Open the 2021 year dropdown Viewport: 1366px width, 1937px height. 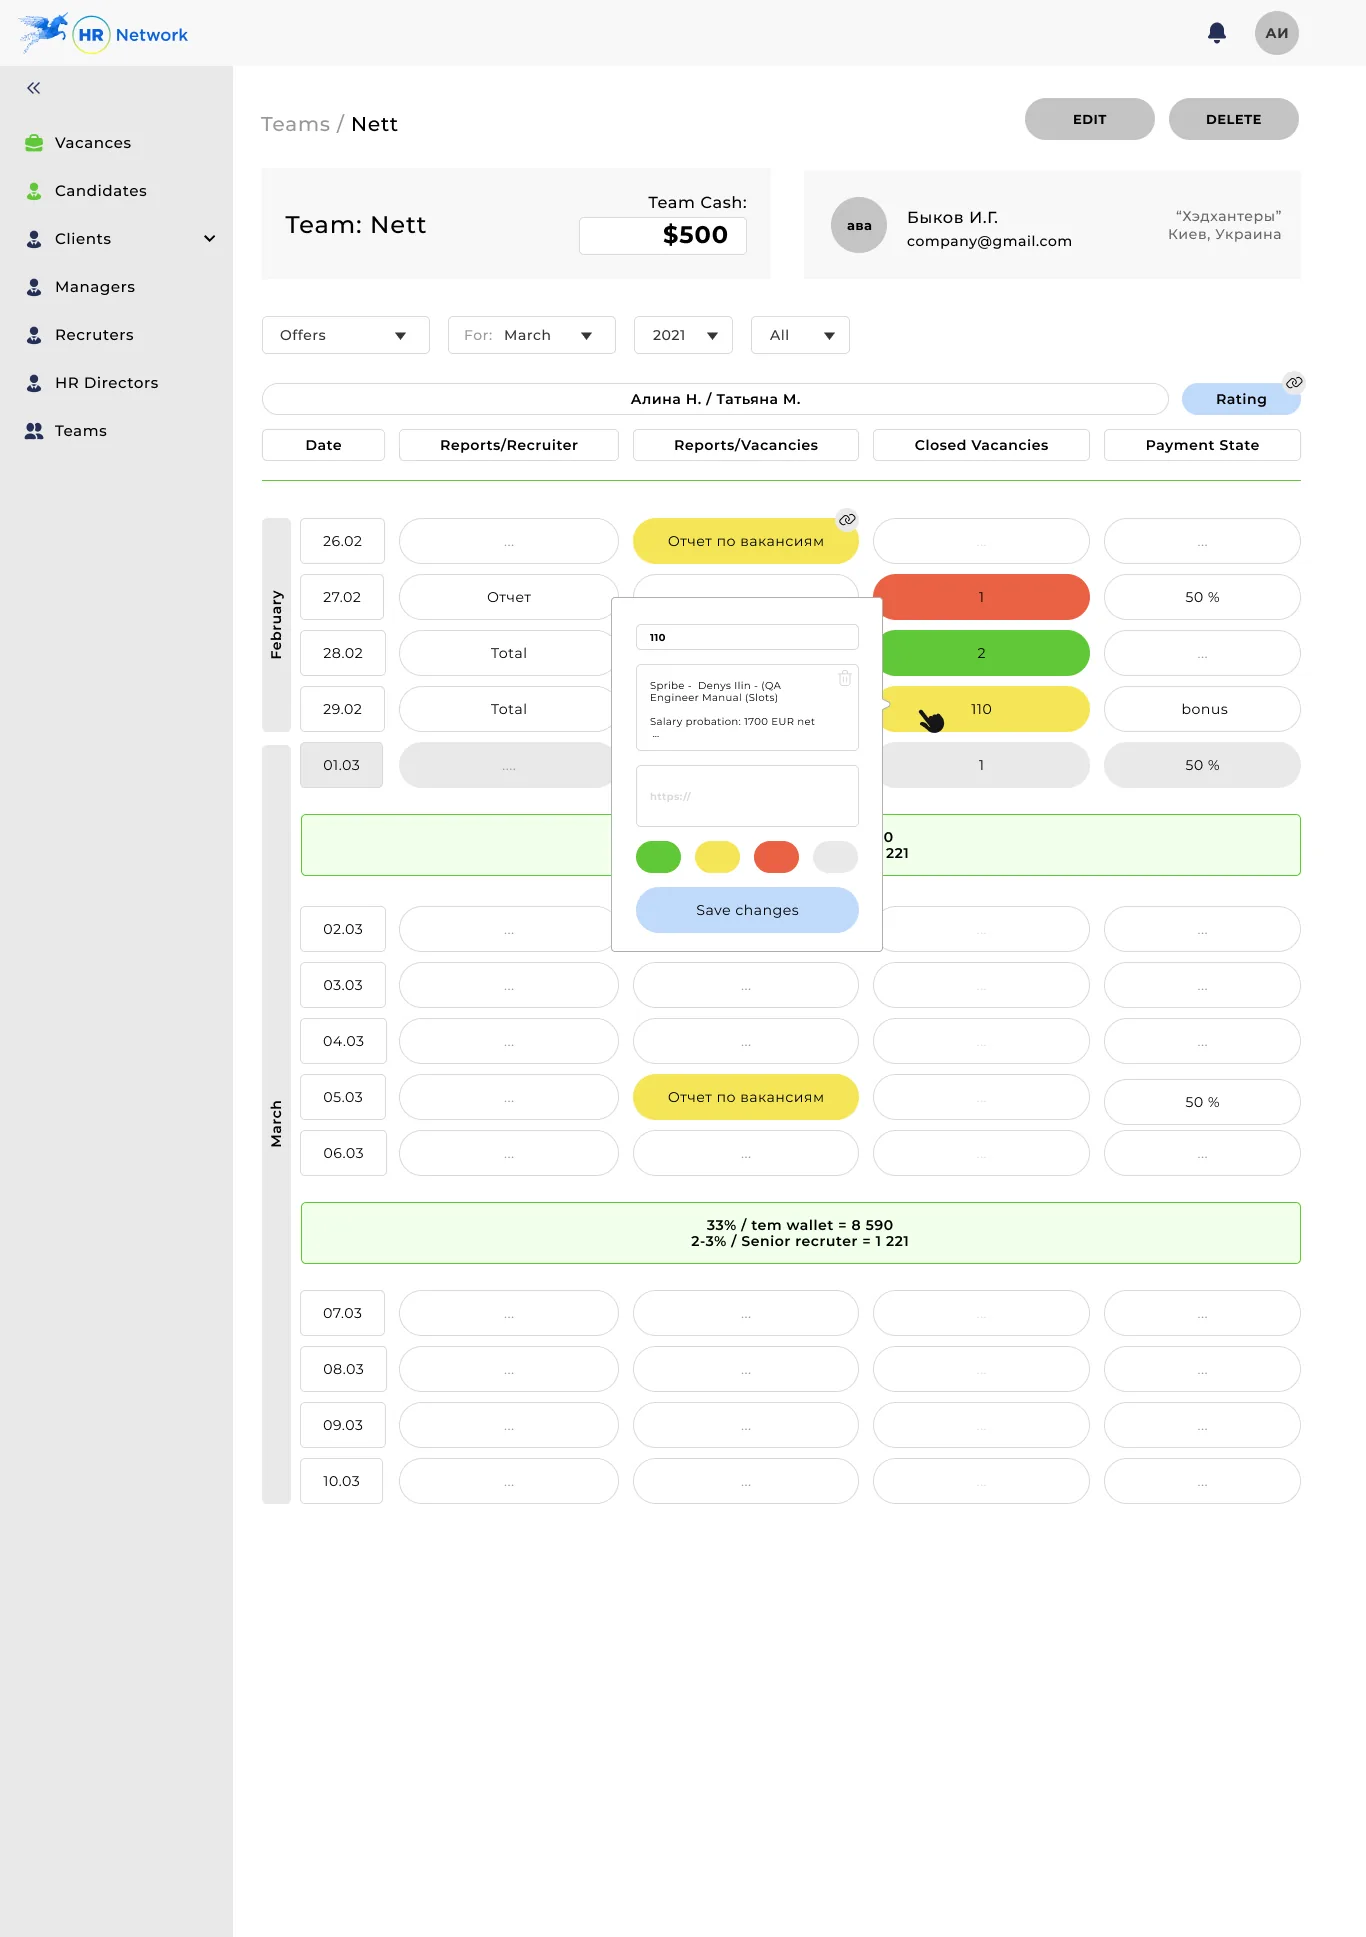tap(684, 335)
